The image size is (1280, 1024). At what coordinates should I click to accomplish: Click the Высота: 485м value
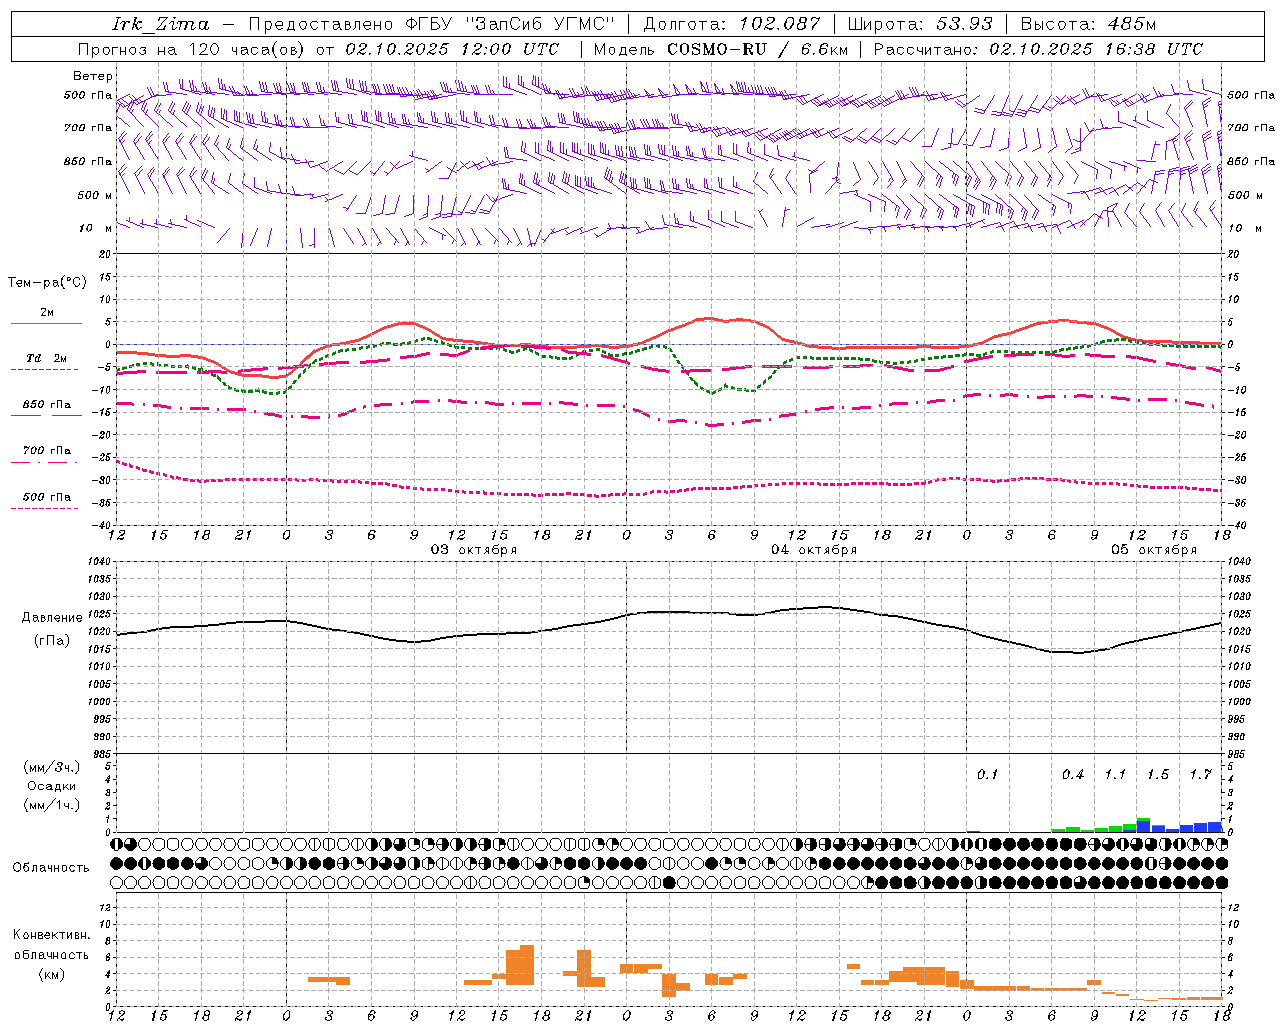[x=1088, y=24]
